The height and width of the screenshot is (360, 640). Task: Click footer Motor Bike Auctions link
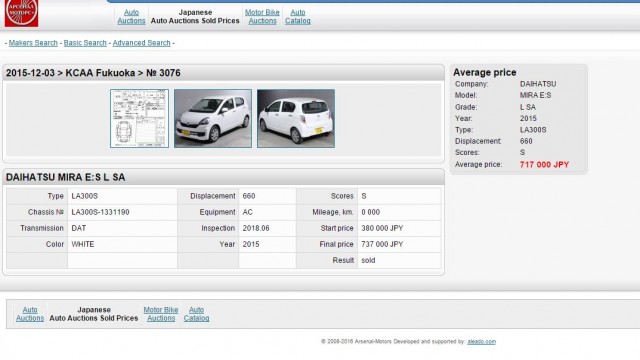(161, 314)
